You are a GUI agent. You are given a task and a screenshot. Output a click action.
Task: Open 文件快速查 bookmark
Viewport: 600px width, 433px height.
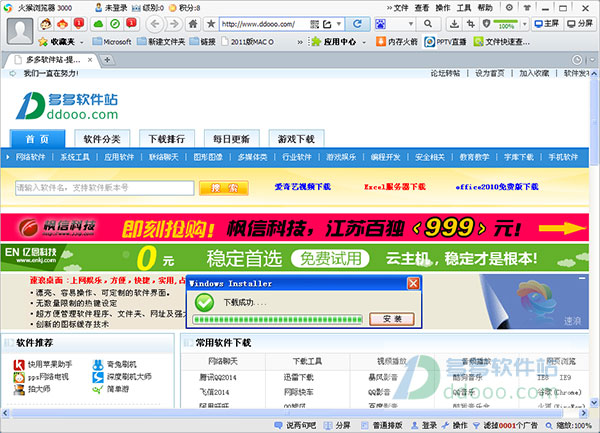pyautogui.click(x=502, y=42)
